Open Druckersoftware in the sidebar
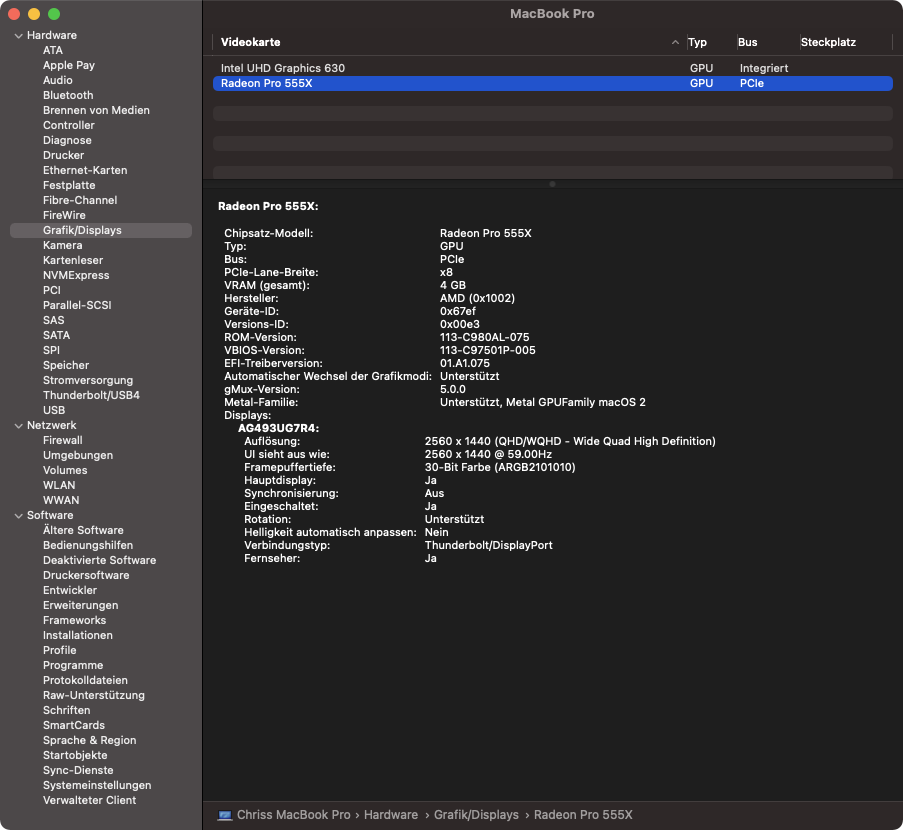 coord(86,575)
